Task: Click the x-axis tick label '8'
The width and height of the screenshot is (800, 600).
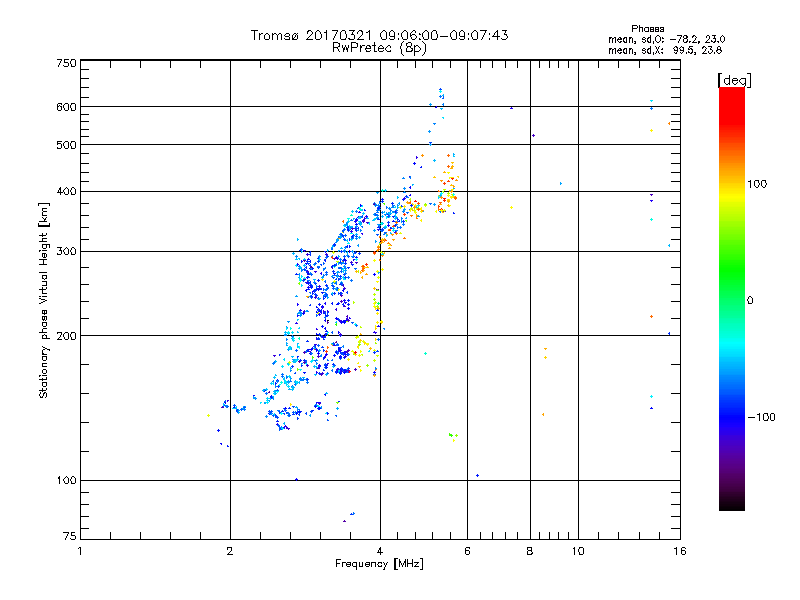Action: [530, 551]
